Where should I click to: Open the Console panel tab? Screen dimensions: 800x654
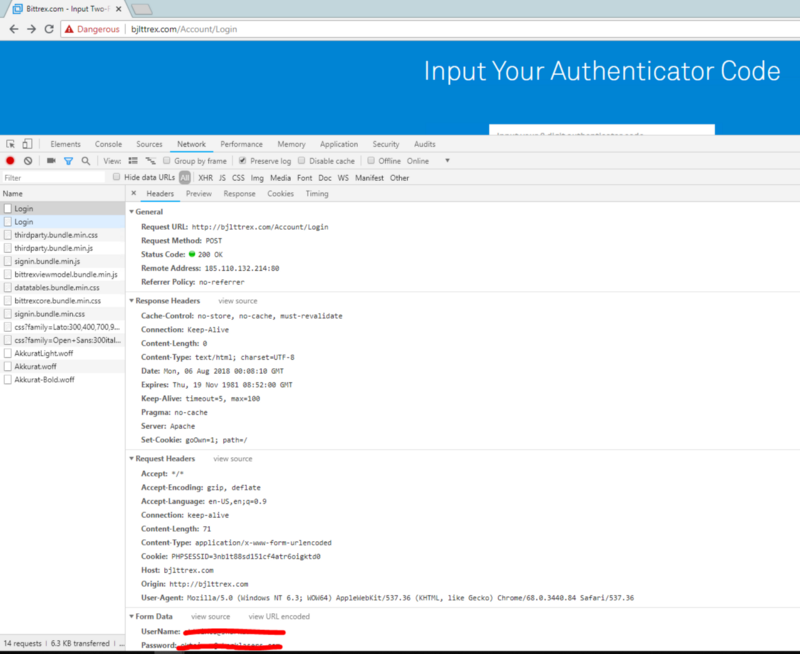coord(108,144)
